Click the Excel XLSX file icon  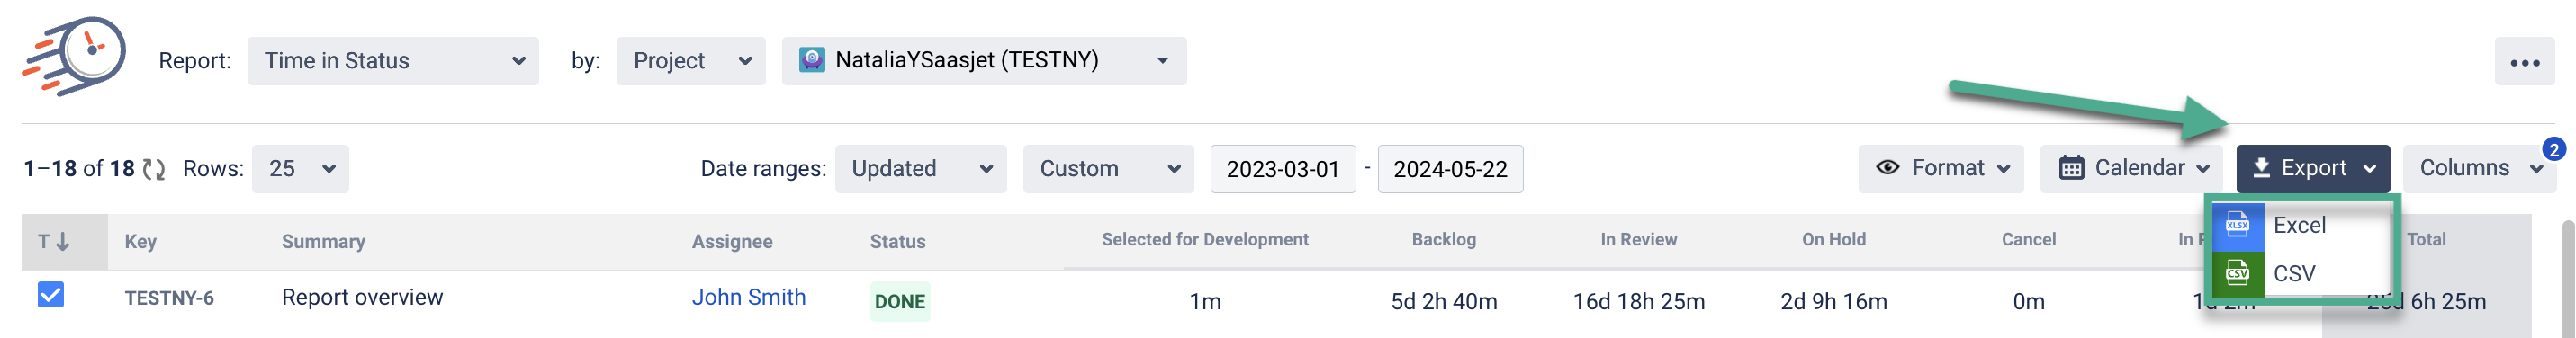2237,225
